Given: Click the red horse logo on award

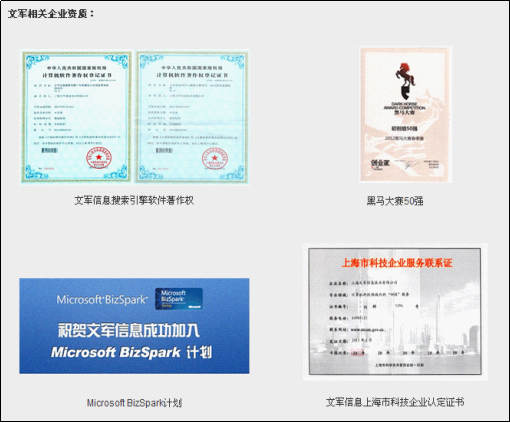Looking at the screenshot, I should (405, 81).
